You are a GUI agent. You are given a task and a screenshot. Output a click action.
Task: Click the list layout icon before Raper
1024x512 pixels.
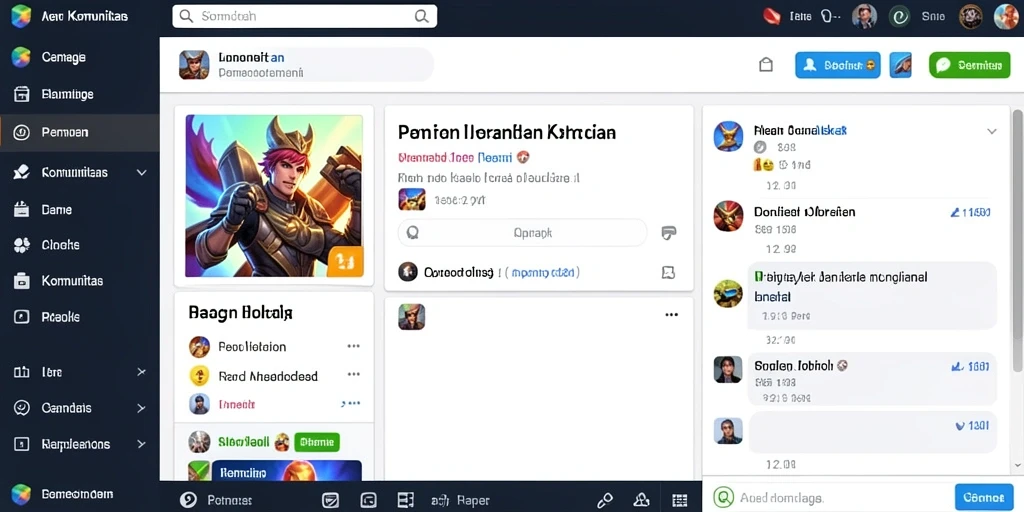click(x=406, y=500)
